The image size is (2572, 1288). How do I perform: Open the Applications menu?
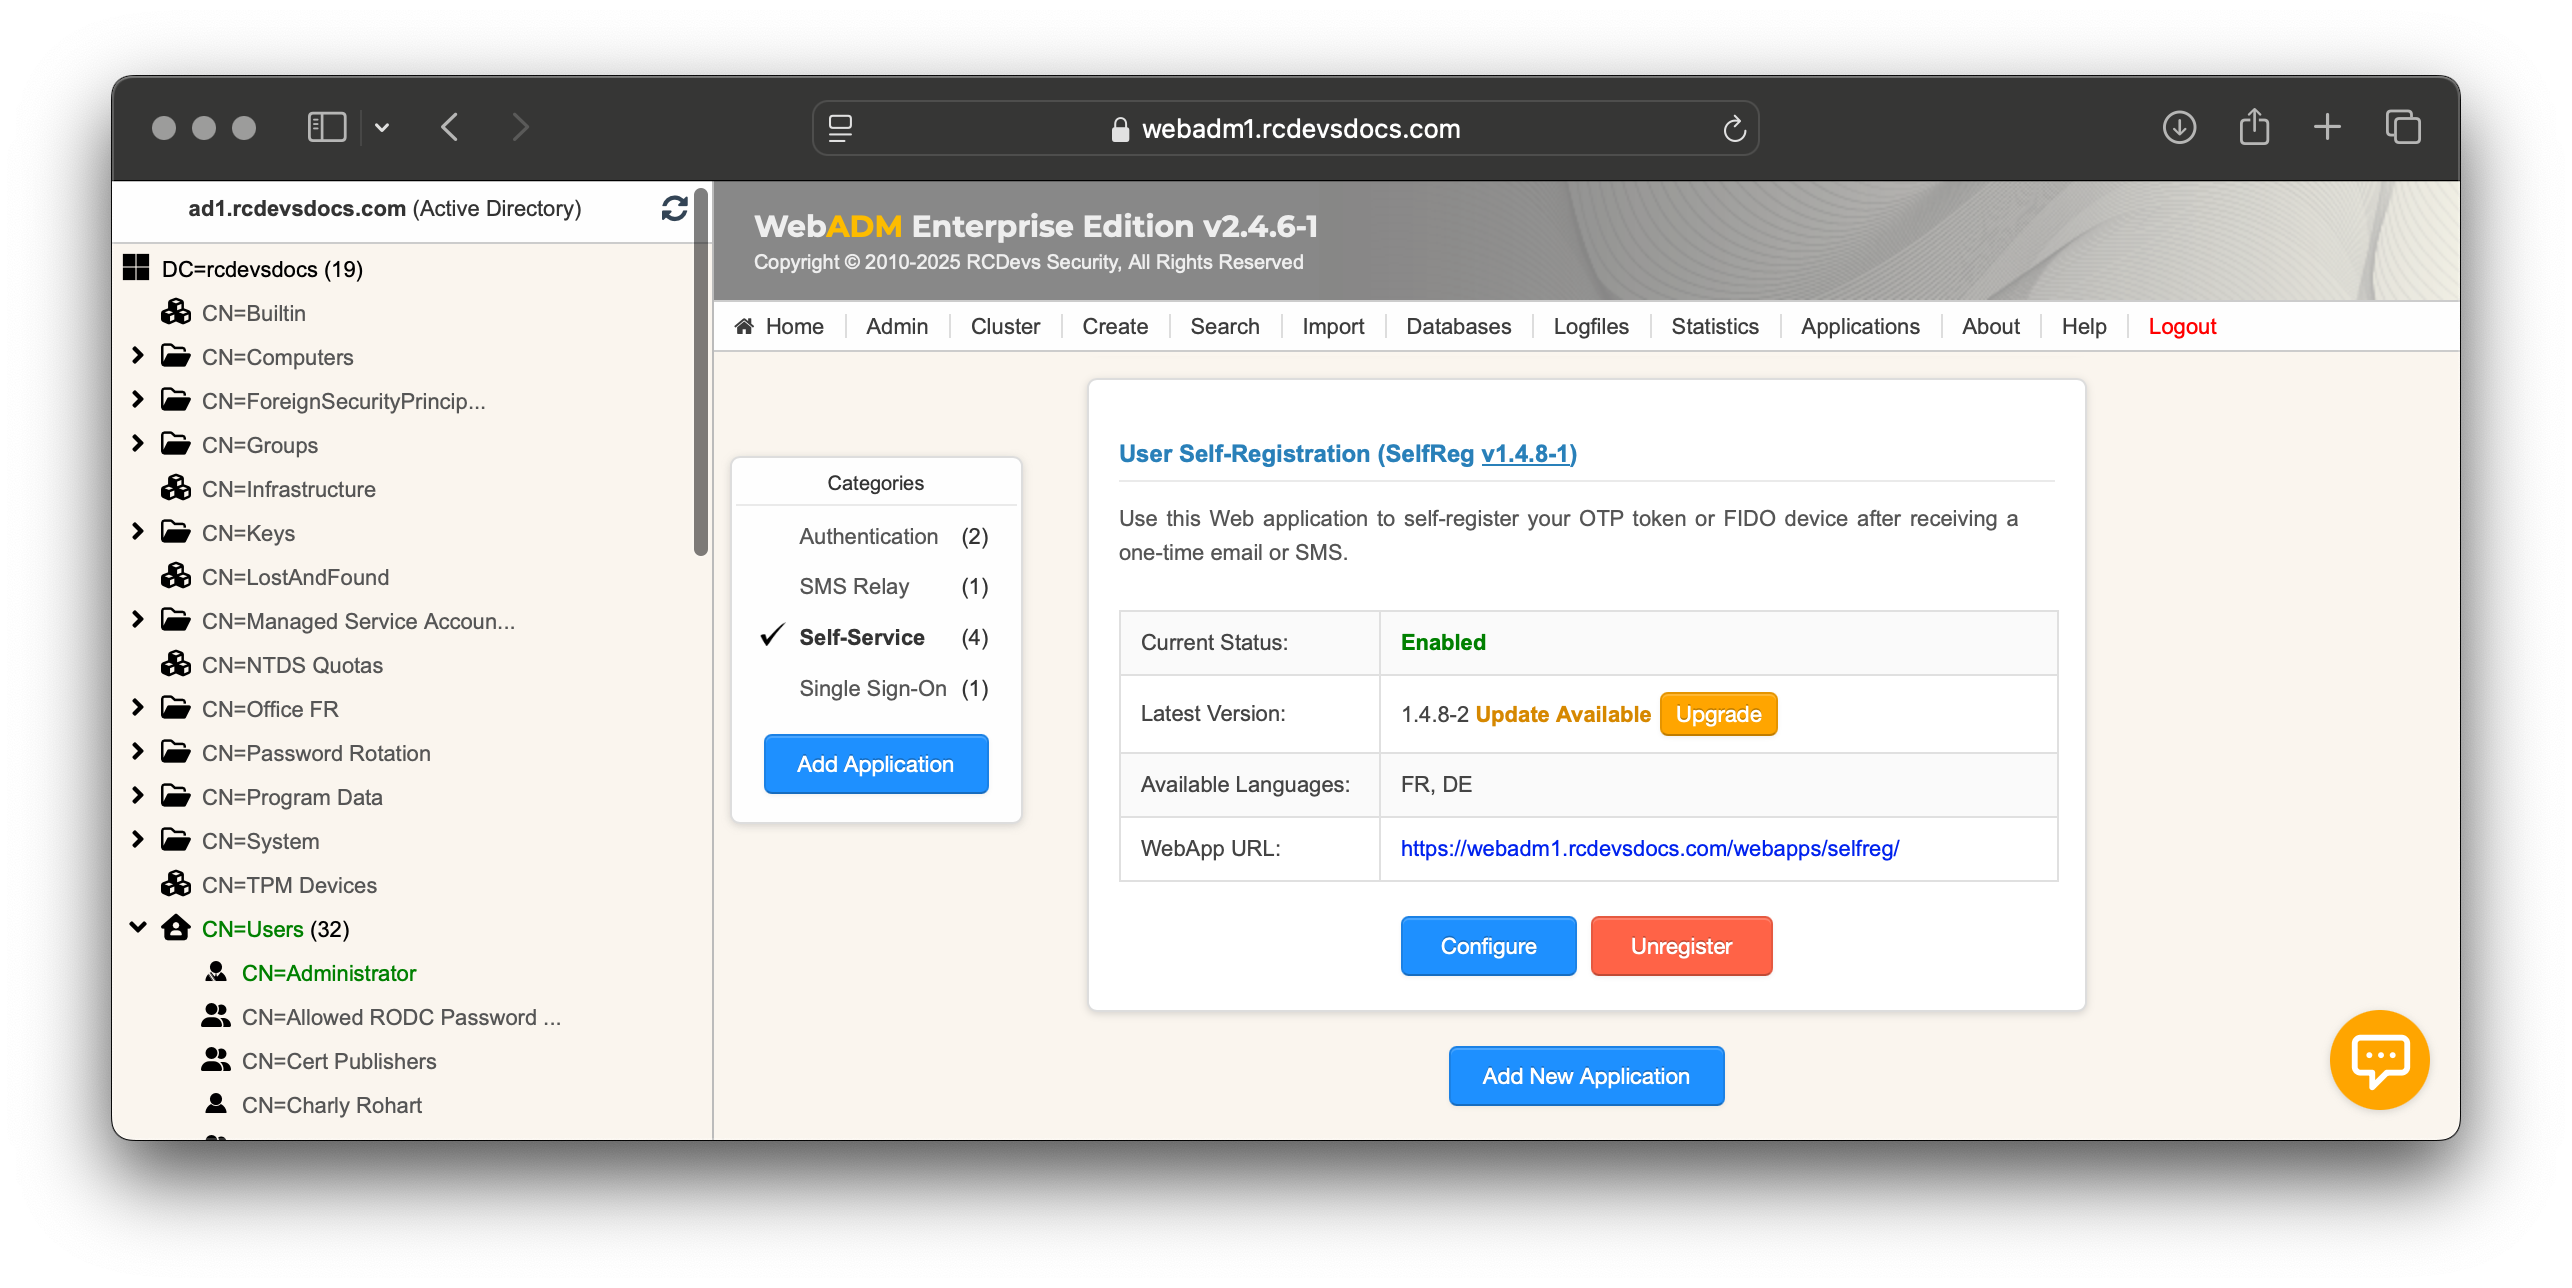(1860, 326)
